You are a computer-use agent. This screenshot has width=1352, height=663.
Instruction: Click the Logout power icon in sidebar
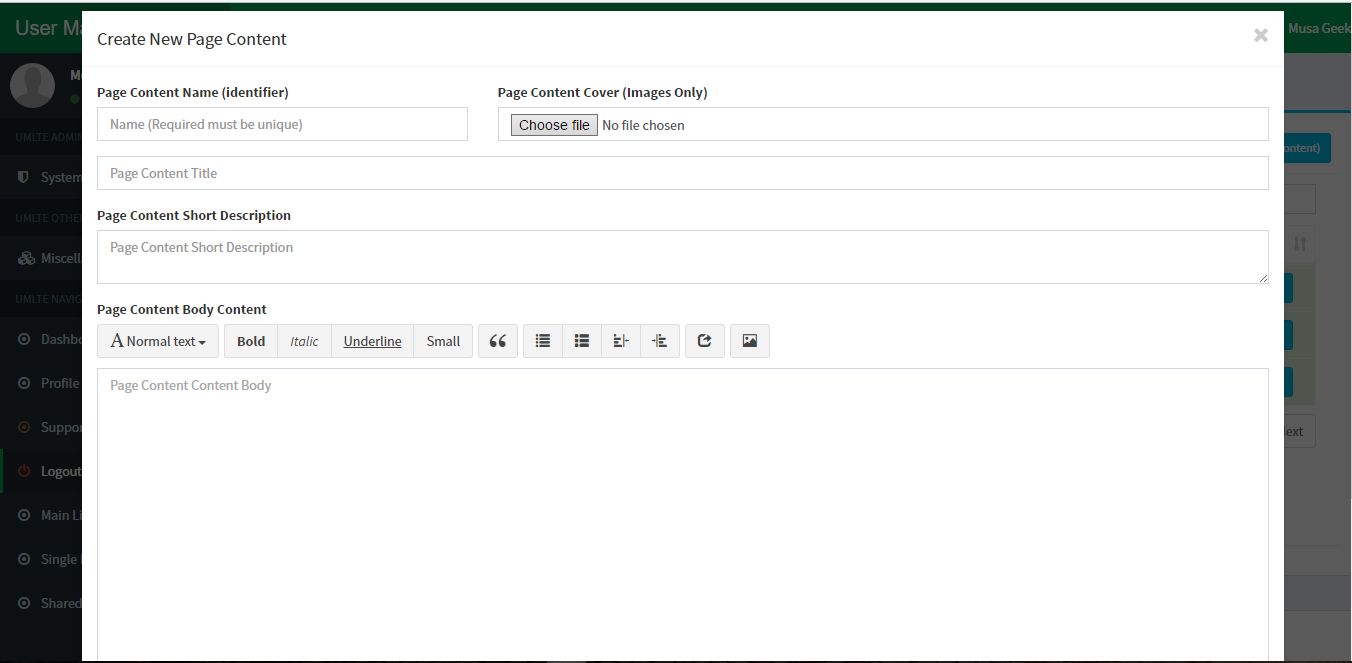(24, 471)
